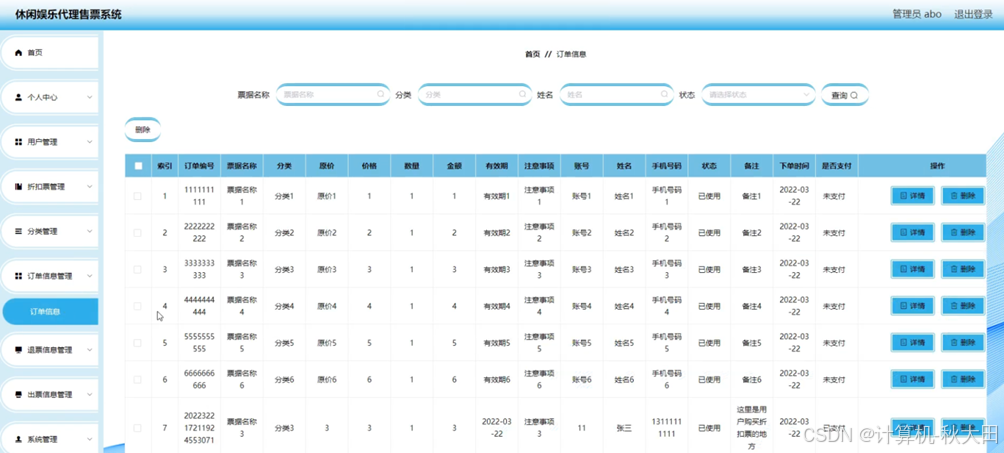This screenshot has width=1004, height=453.
Task: Open 详情 for order 1111111111
Action: click(912, 196)
